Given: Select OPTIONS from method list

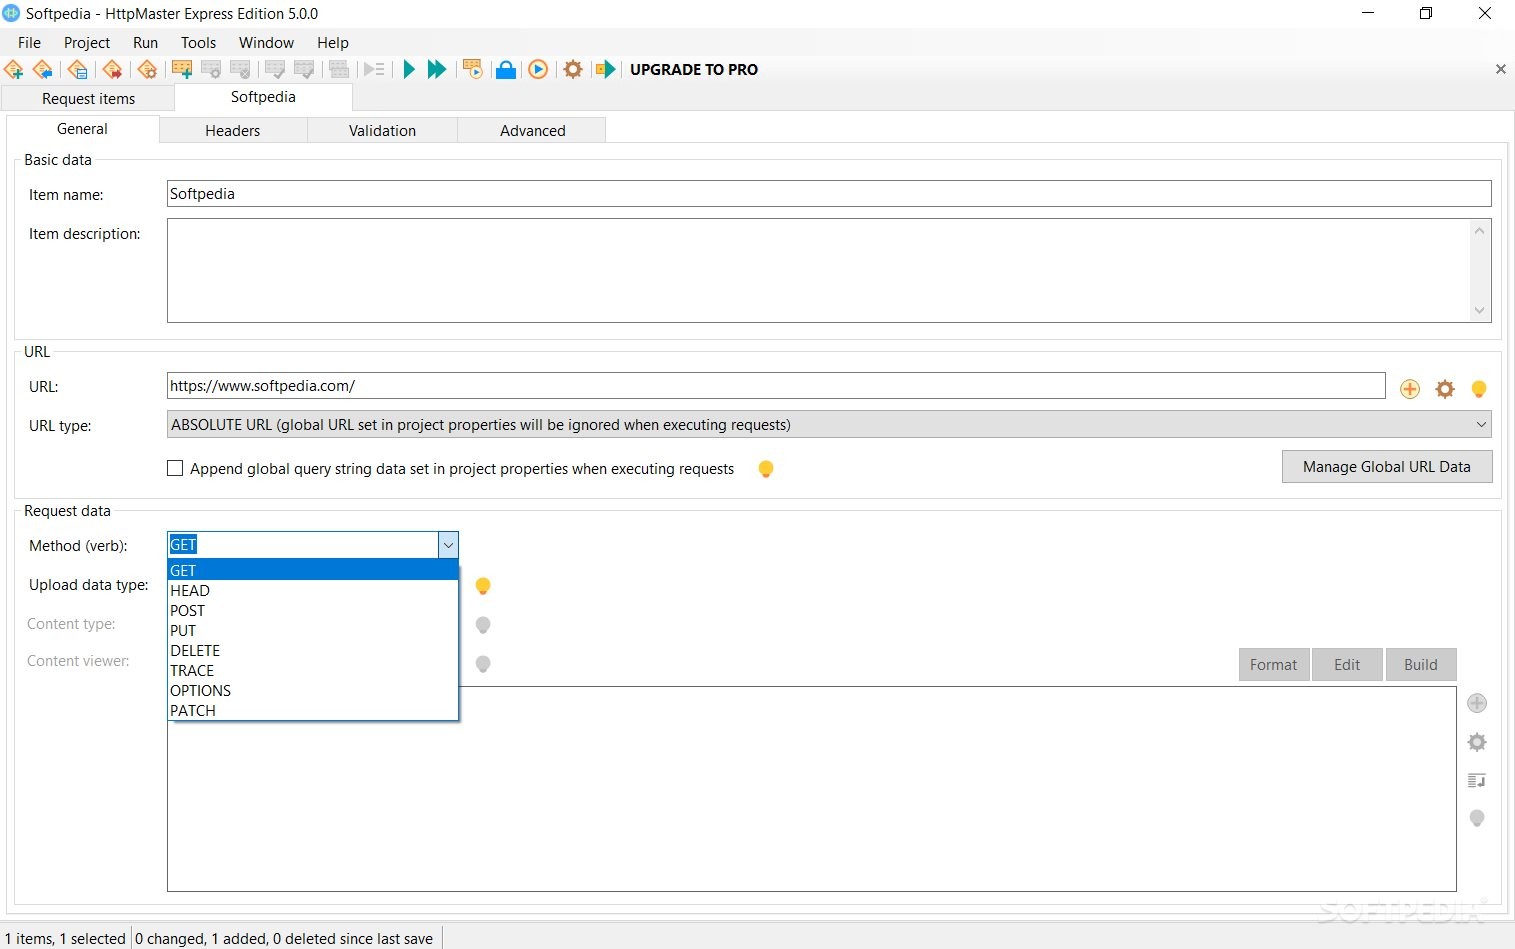Looking at the screenshot, I should (x=312, y=690).
